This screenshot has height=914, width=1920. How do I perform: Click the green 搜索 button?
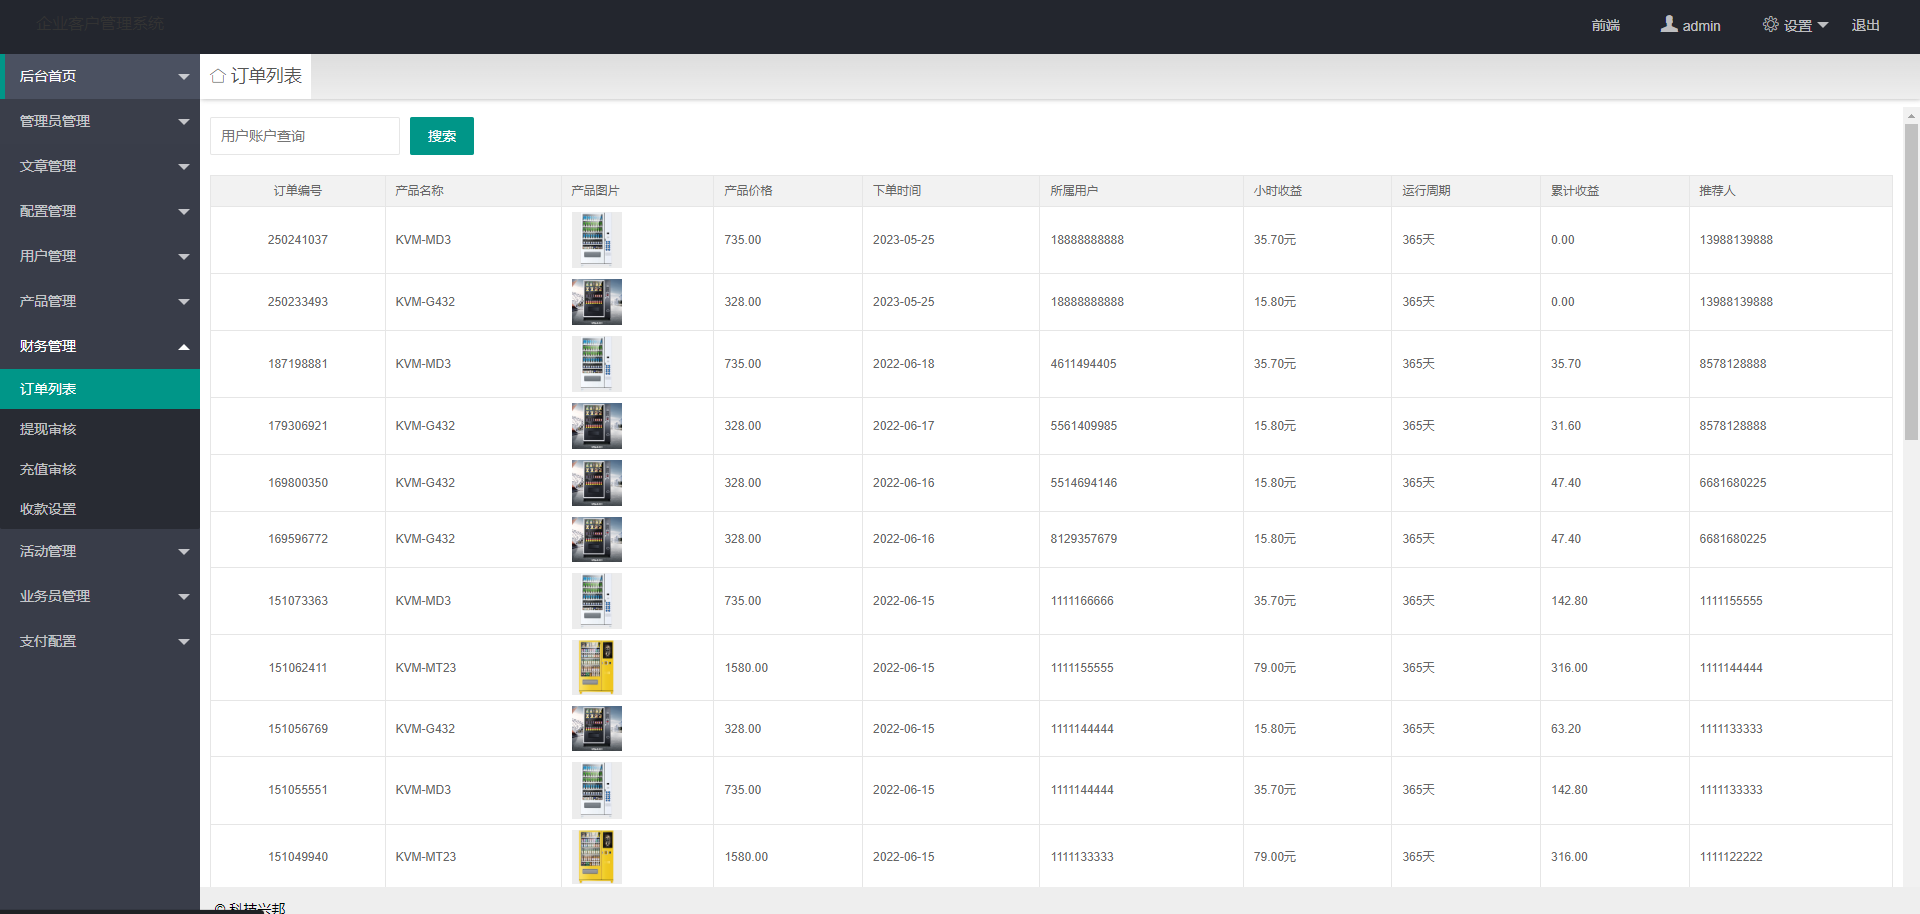click(442, 136)
